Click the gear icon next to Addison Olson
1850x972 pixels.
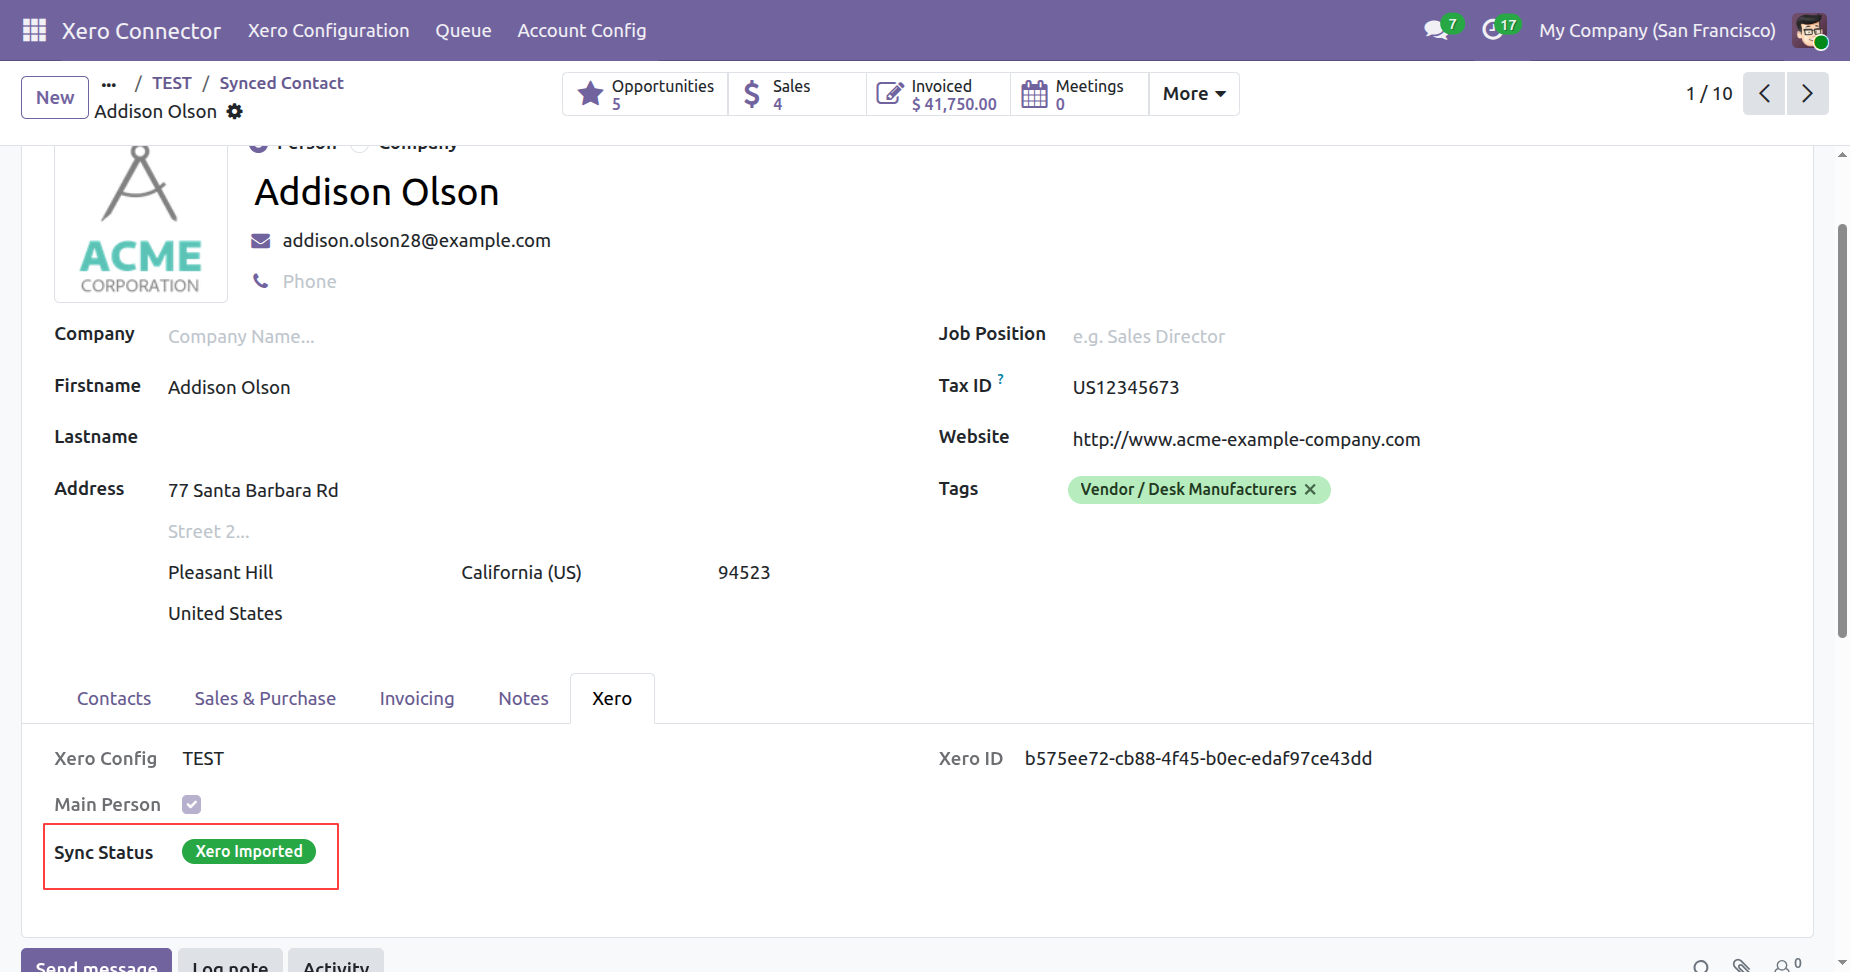[x=234, y=111]
